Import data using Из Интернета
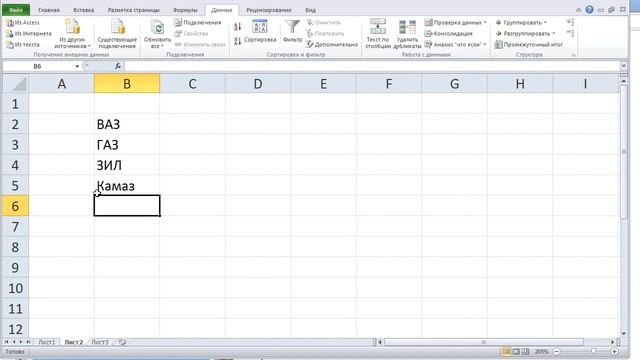The height and width of the screenshot is (360, 640). click(29, 33)
